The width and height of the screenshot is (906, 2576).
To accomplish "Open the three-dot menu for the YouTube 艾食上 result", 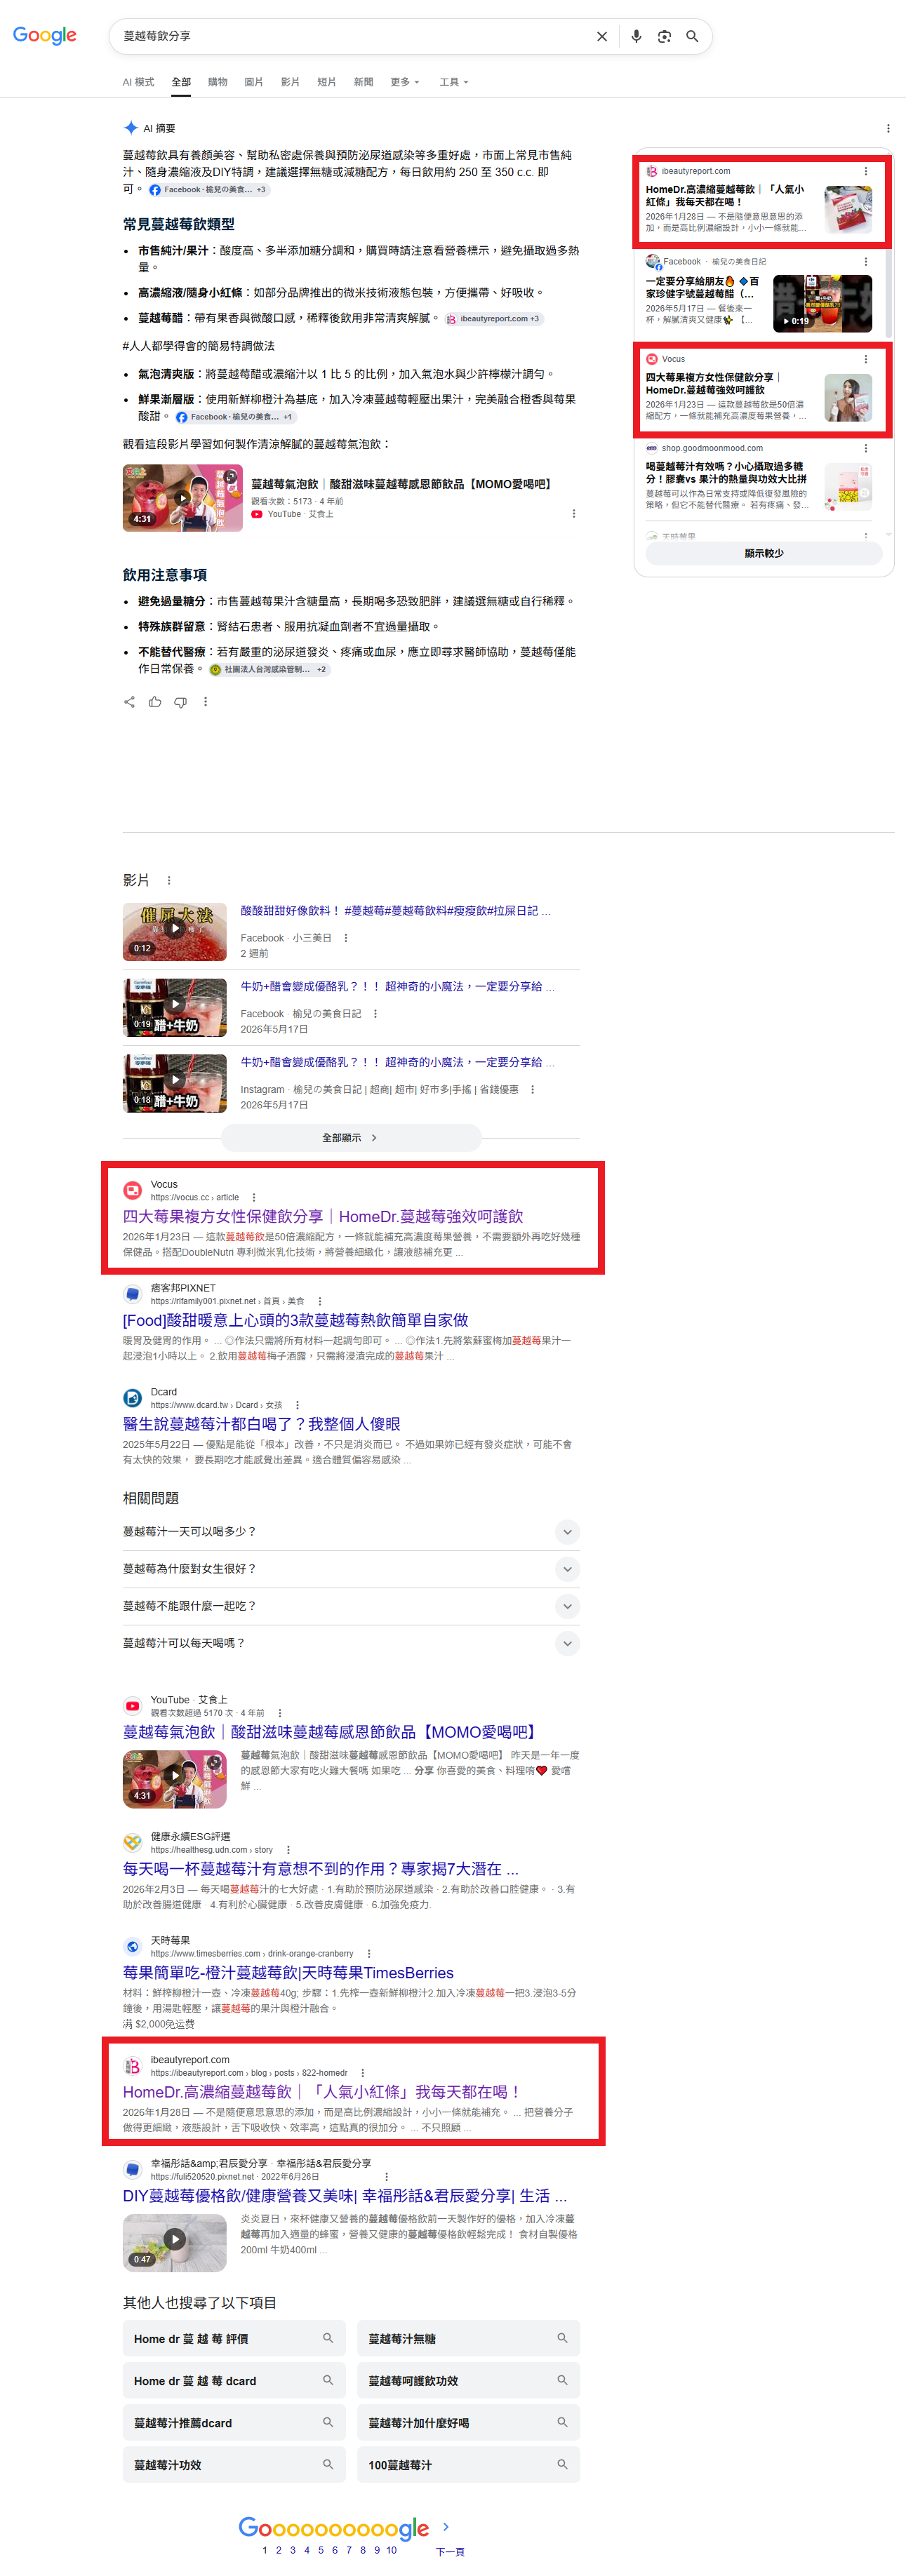I will (280, 1713).
